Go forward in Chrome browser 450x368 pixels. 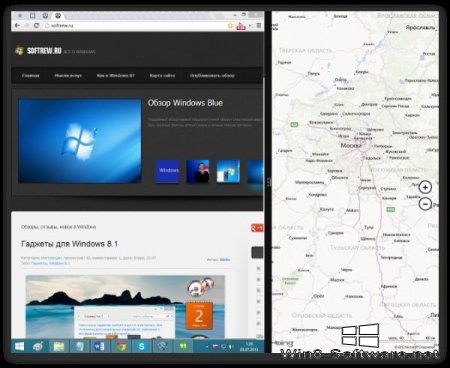point(27,25)
